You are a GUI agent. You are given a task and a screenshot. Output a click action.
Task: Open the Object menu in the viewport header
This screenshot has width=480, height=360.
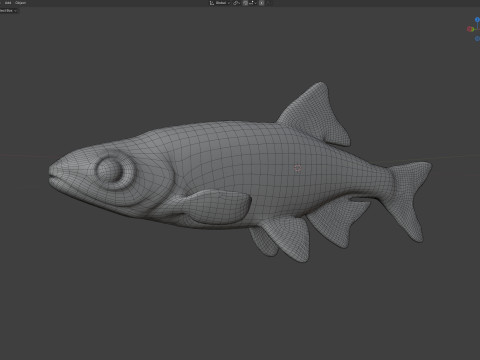pos(20,3)
